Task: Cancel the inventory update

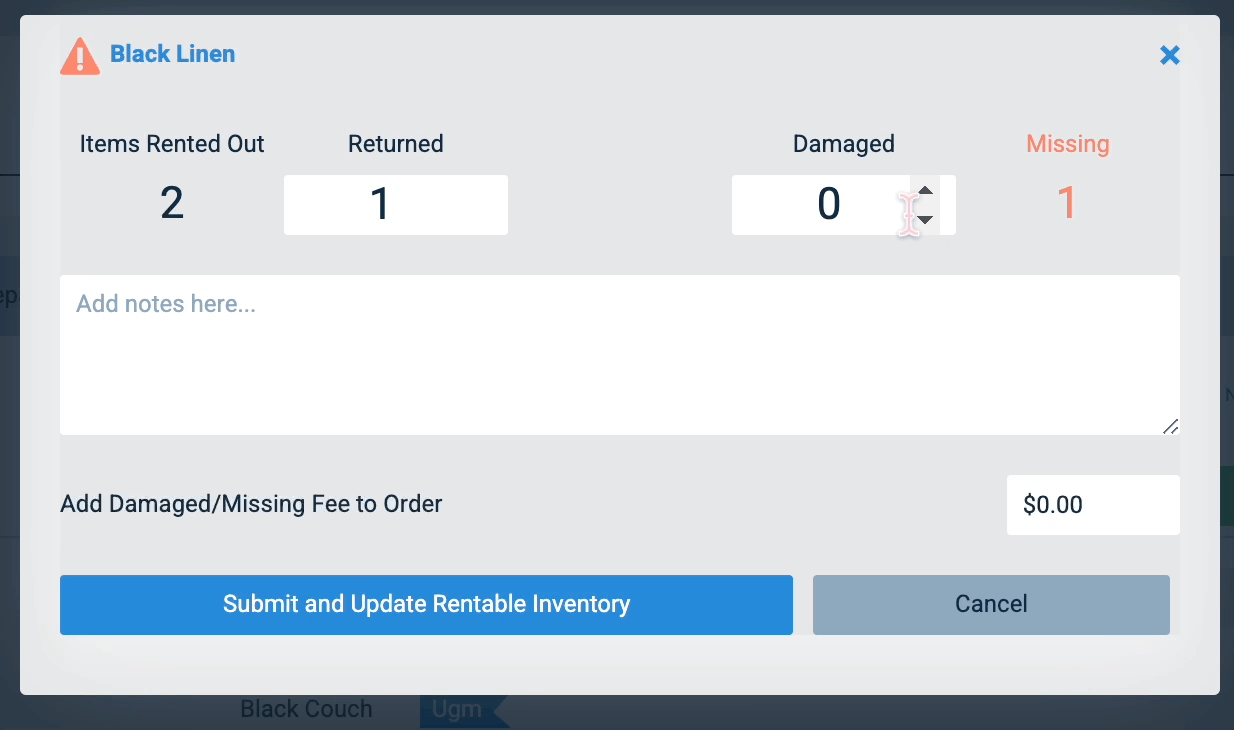Action: 990,604
